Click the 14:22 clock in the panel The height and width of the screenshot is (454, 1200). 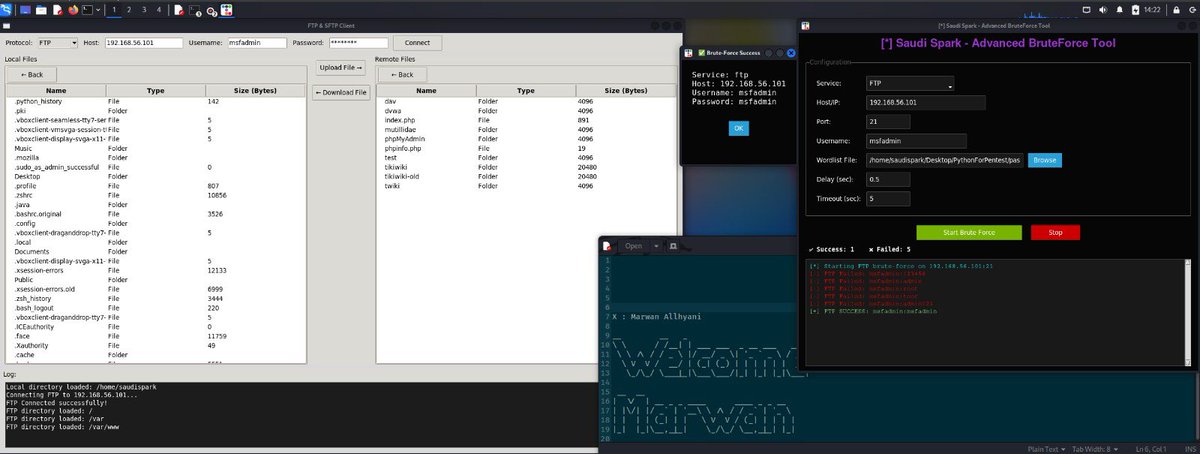(x=1150, y=9)
